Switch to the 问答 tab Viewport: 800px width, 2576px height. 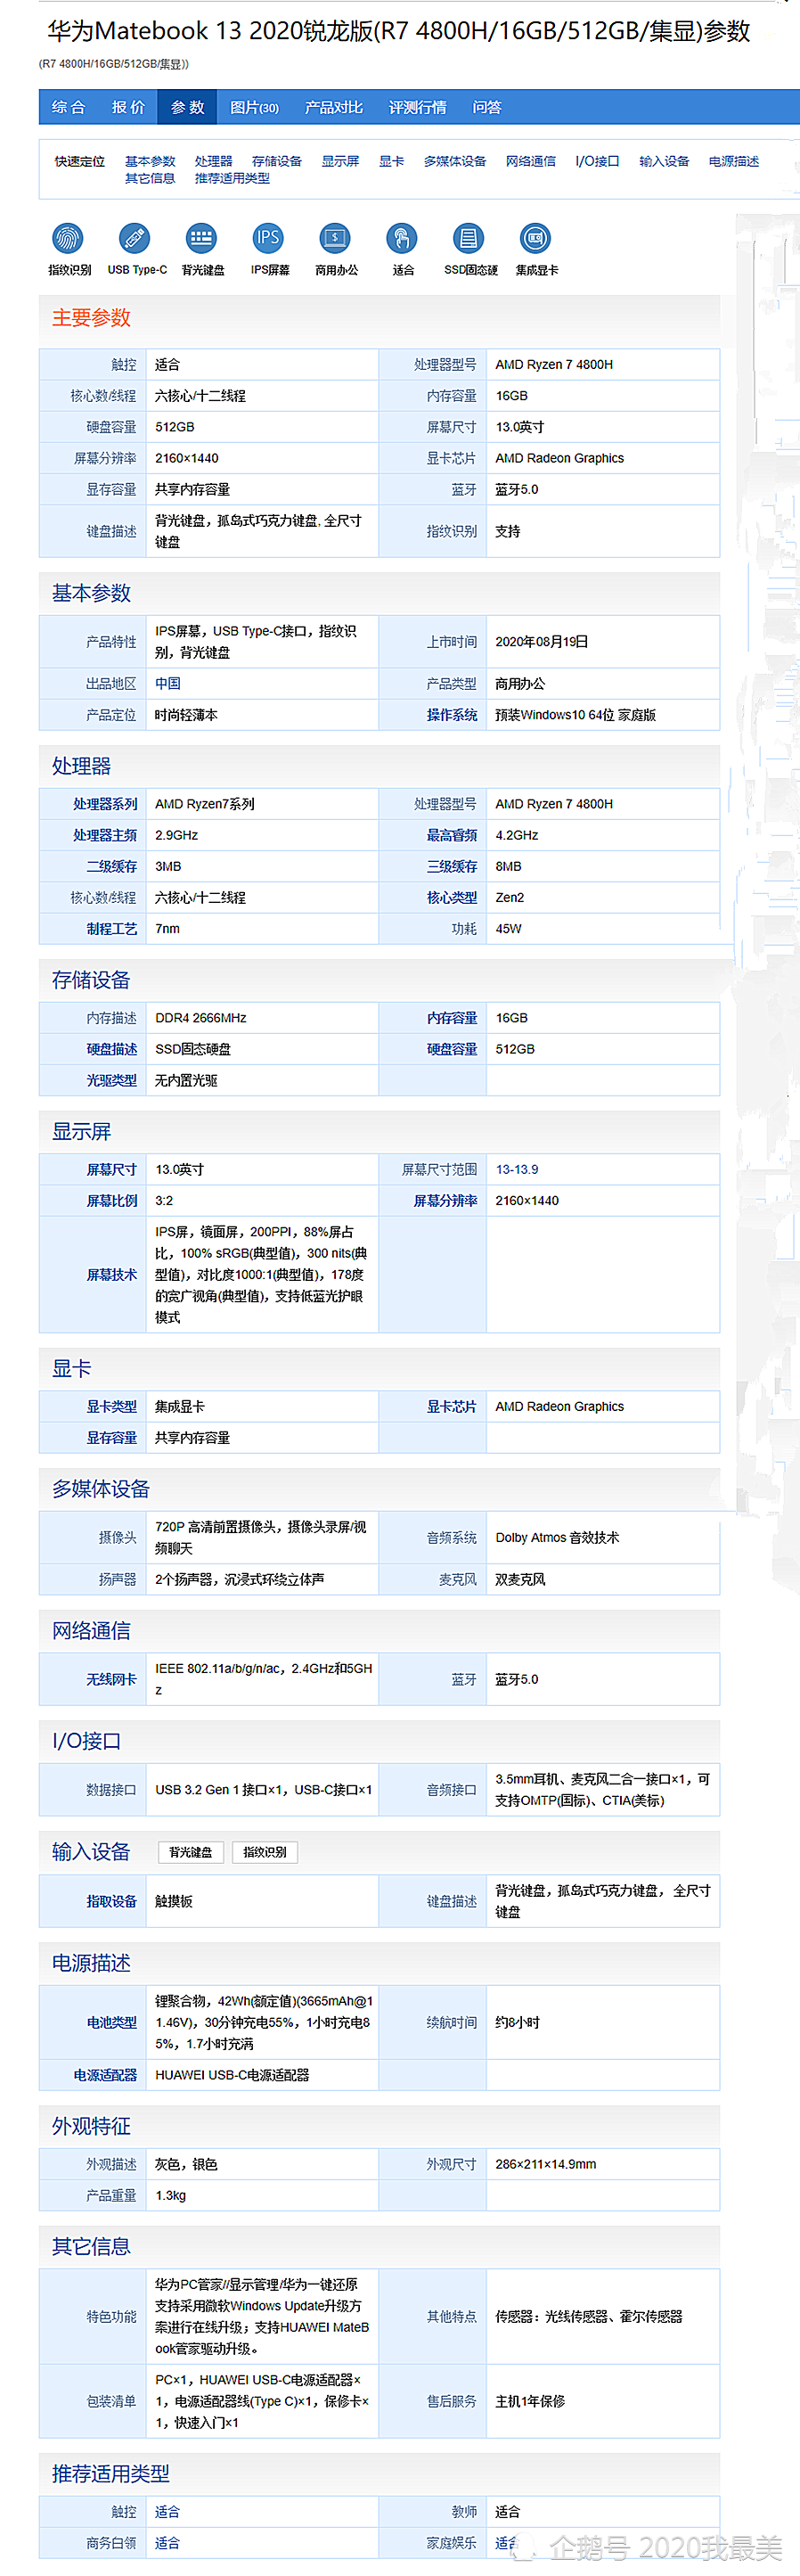click(x=487, y=107)
